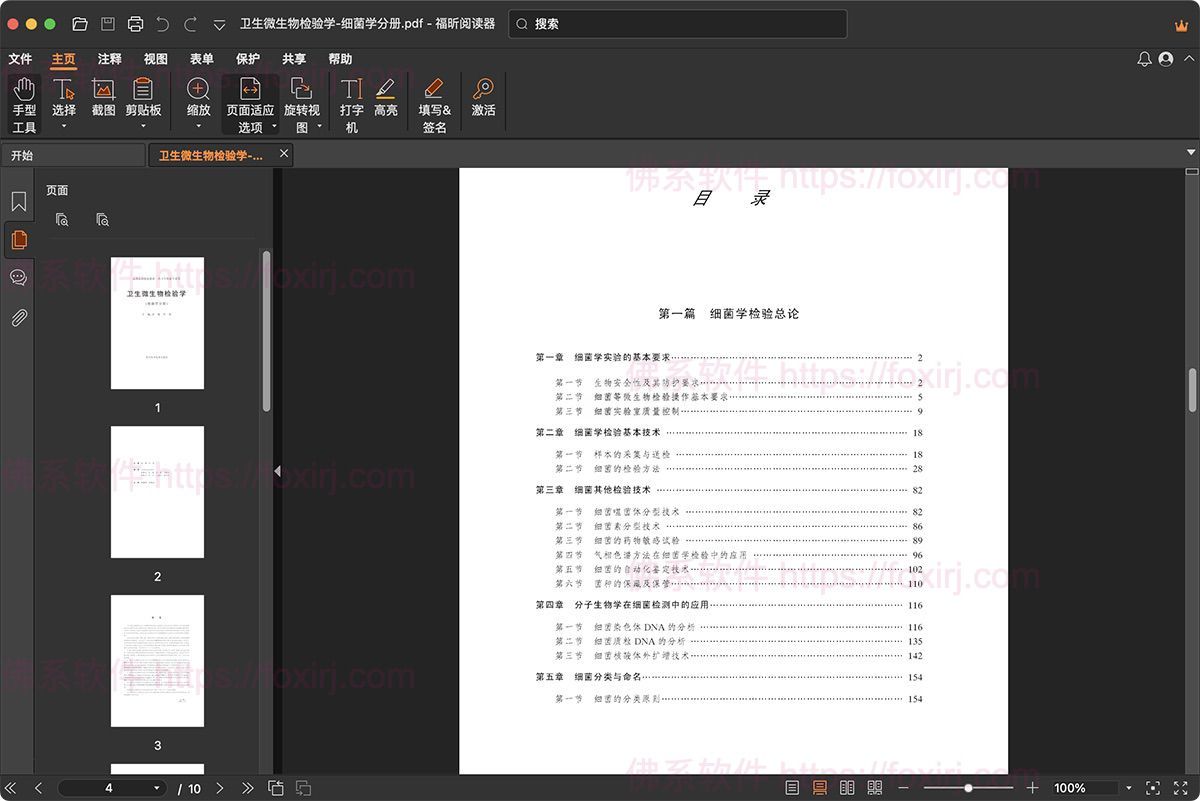Print the document using the printer icon
This screenshot has height=801, width=1200.
click(x=136, y=24)
